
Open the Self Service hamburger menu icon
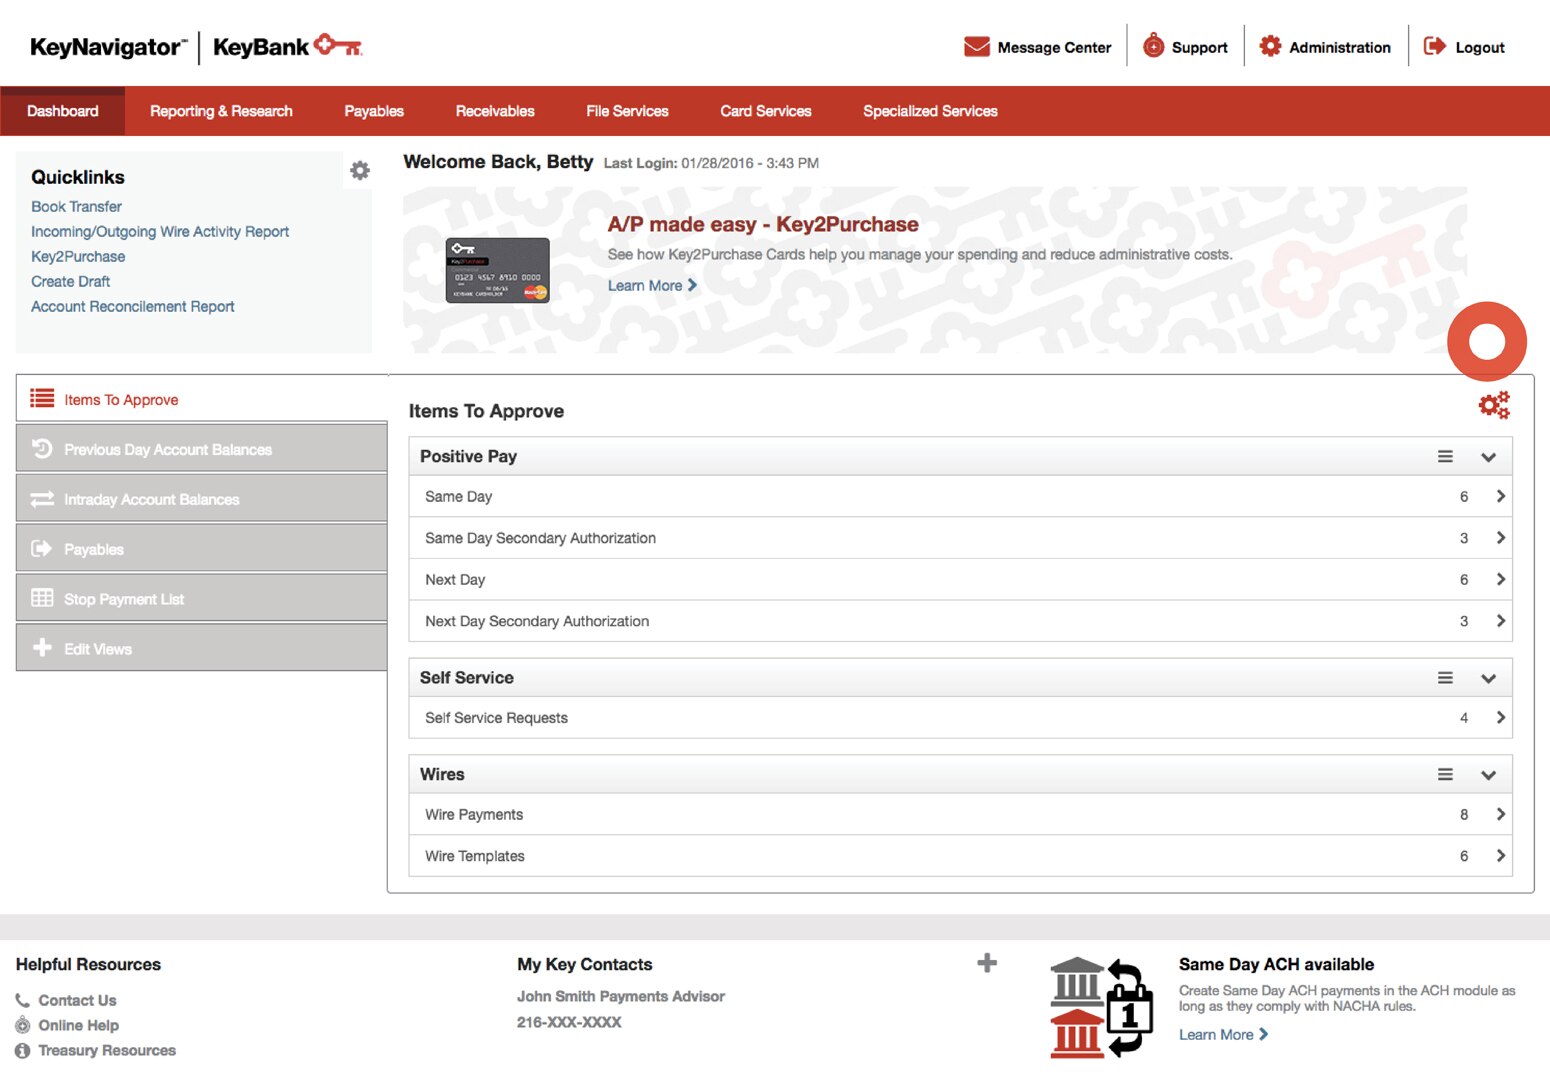click(x=1445, y=677)
